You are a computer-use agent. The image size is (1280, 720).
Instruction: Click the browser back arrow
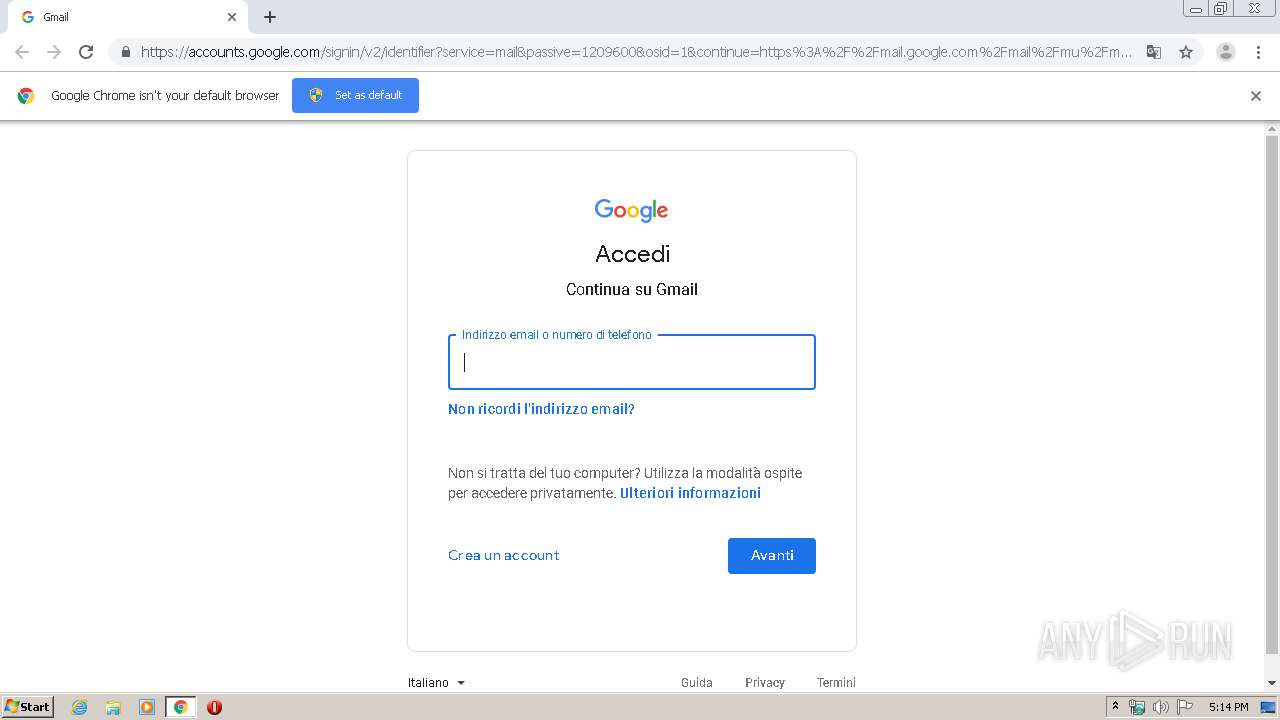22,52
